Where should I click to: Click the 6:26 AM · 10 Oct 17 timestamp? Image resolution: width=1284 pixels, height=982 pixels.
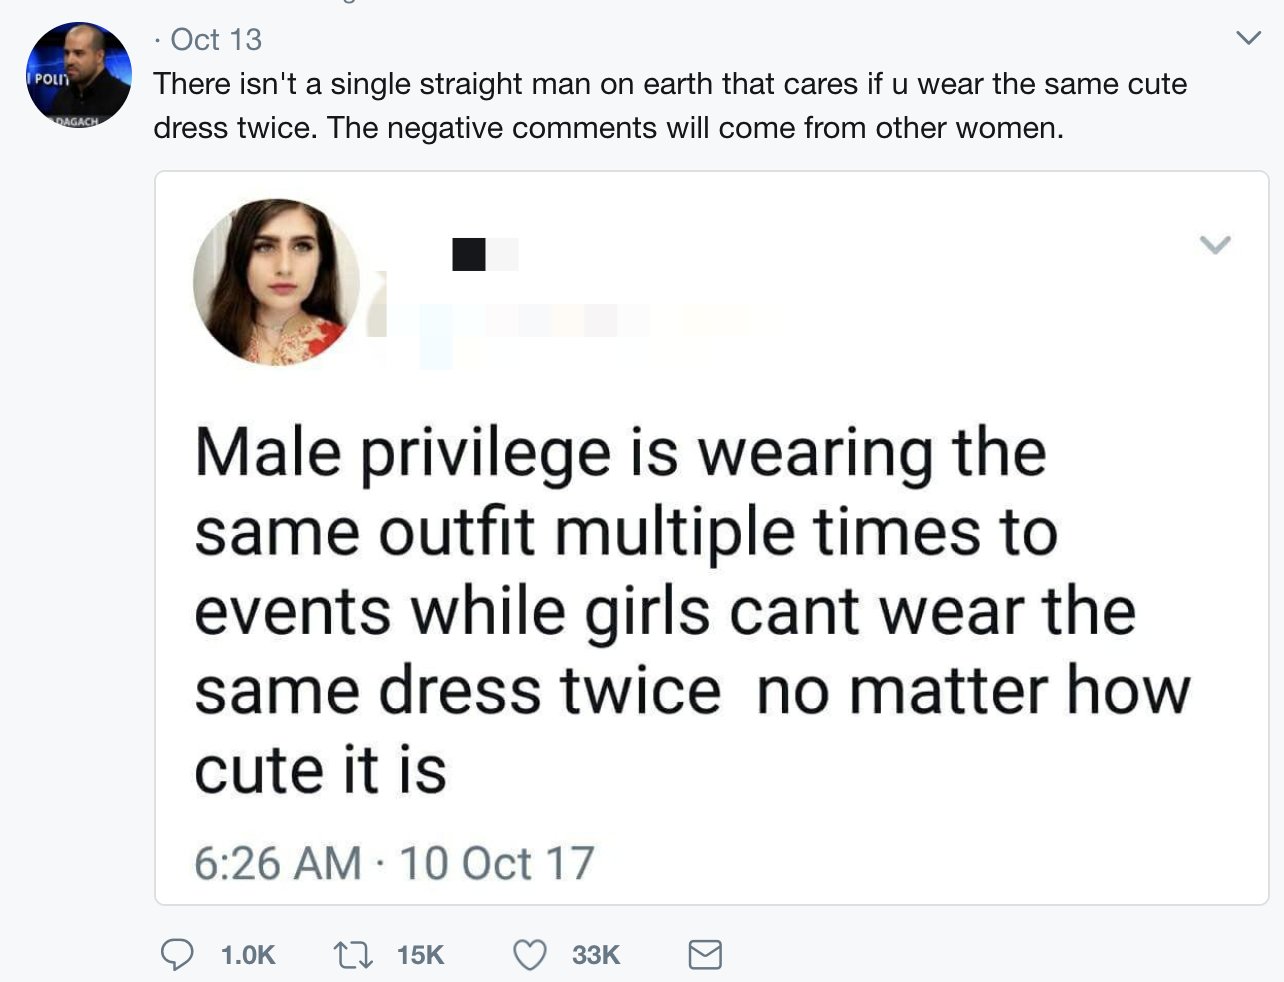394,863
